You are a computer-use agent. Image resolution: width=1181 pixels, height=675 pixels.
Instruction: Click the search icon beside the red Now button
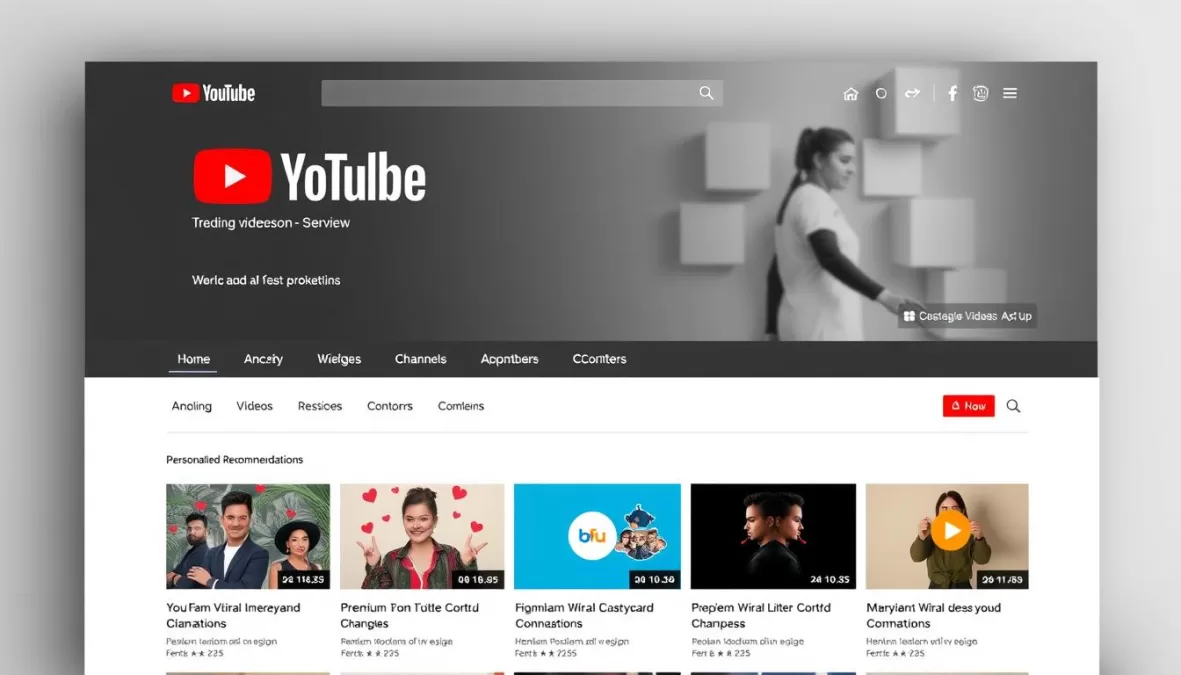pos(1013,406)
